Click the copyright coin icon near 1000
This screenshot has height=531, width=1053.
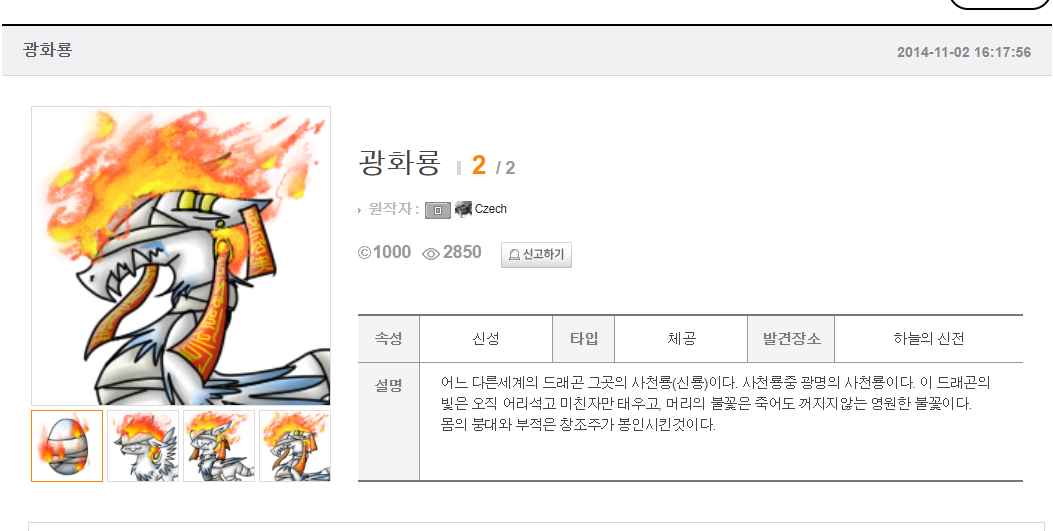coord(365,252)
